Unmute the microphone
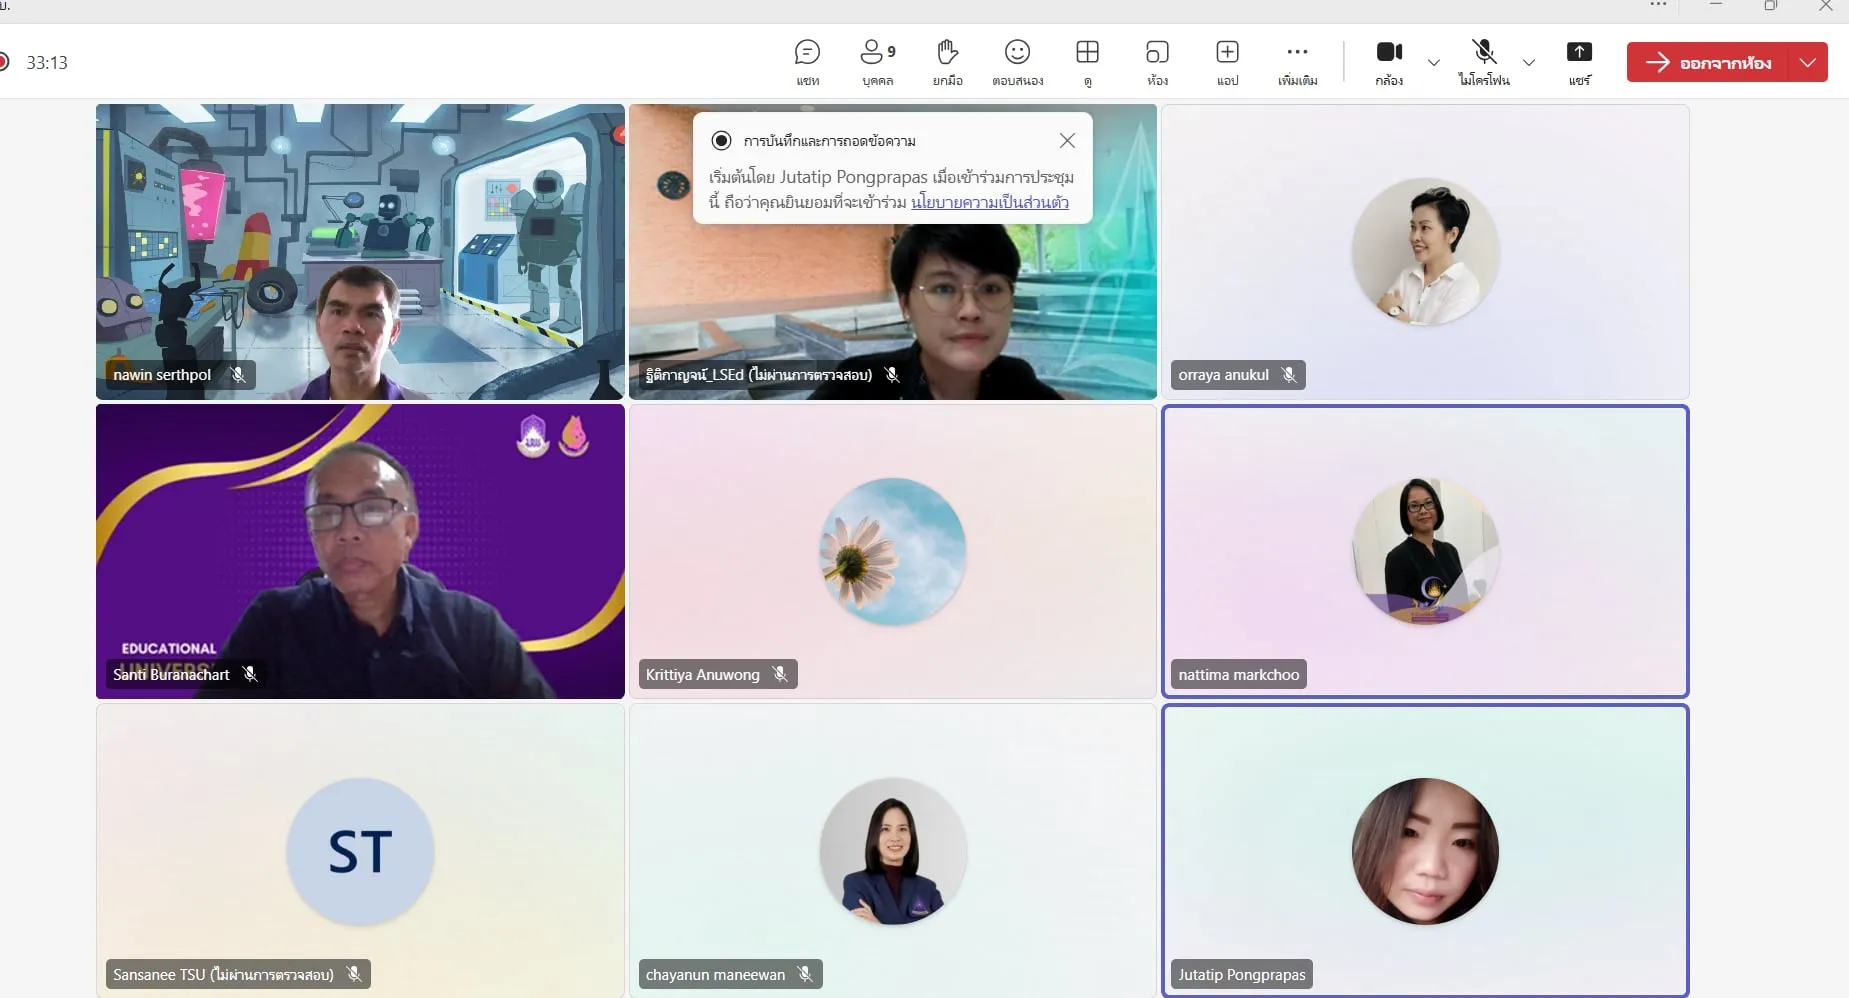Image resolution: width=1849 pixels, height=998 pixels. click(x=1484, y=62)
